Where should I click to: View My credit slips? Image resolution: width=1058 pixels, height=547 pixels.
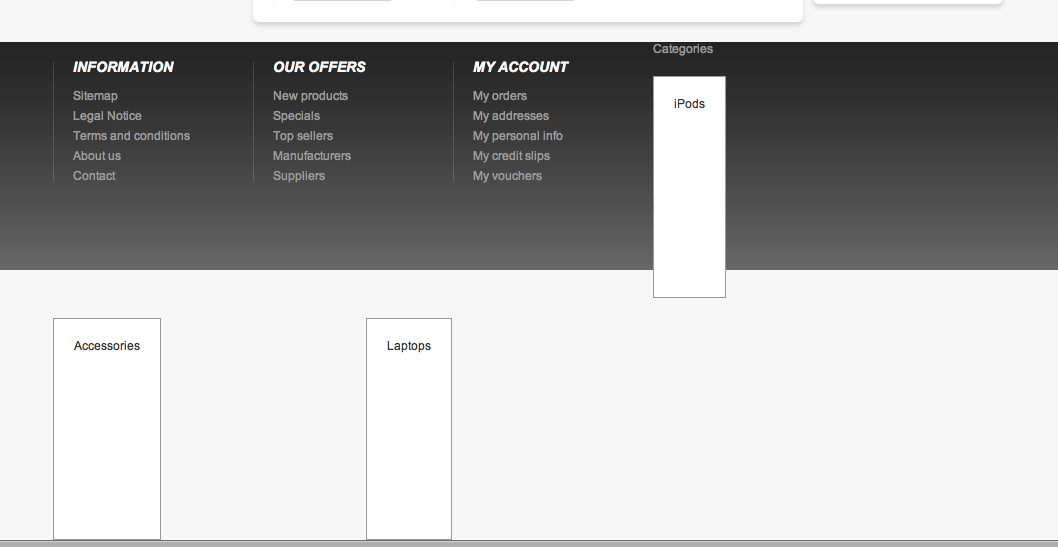(x=511, y=156)
